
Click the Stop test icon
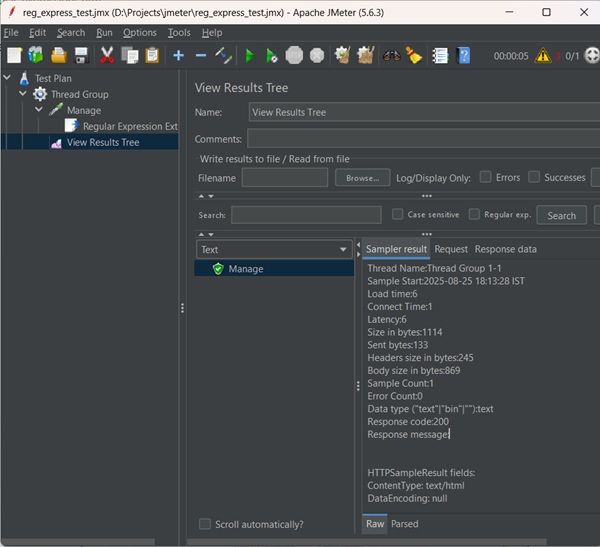[x=294, y=56]
